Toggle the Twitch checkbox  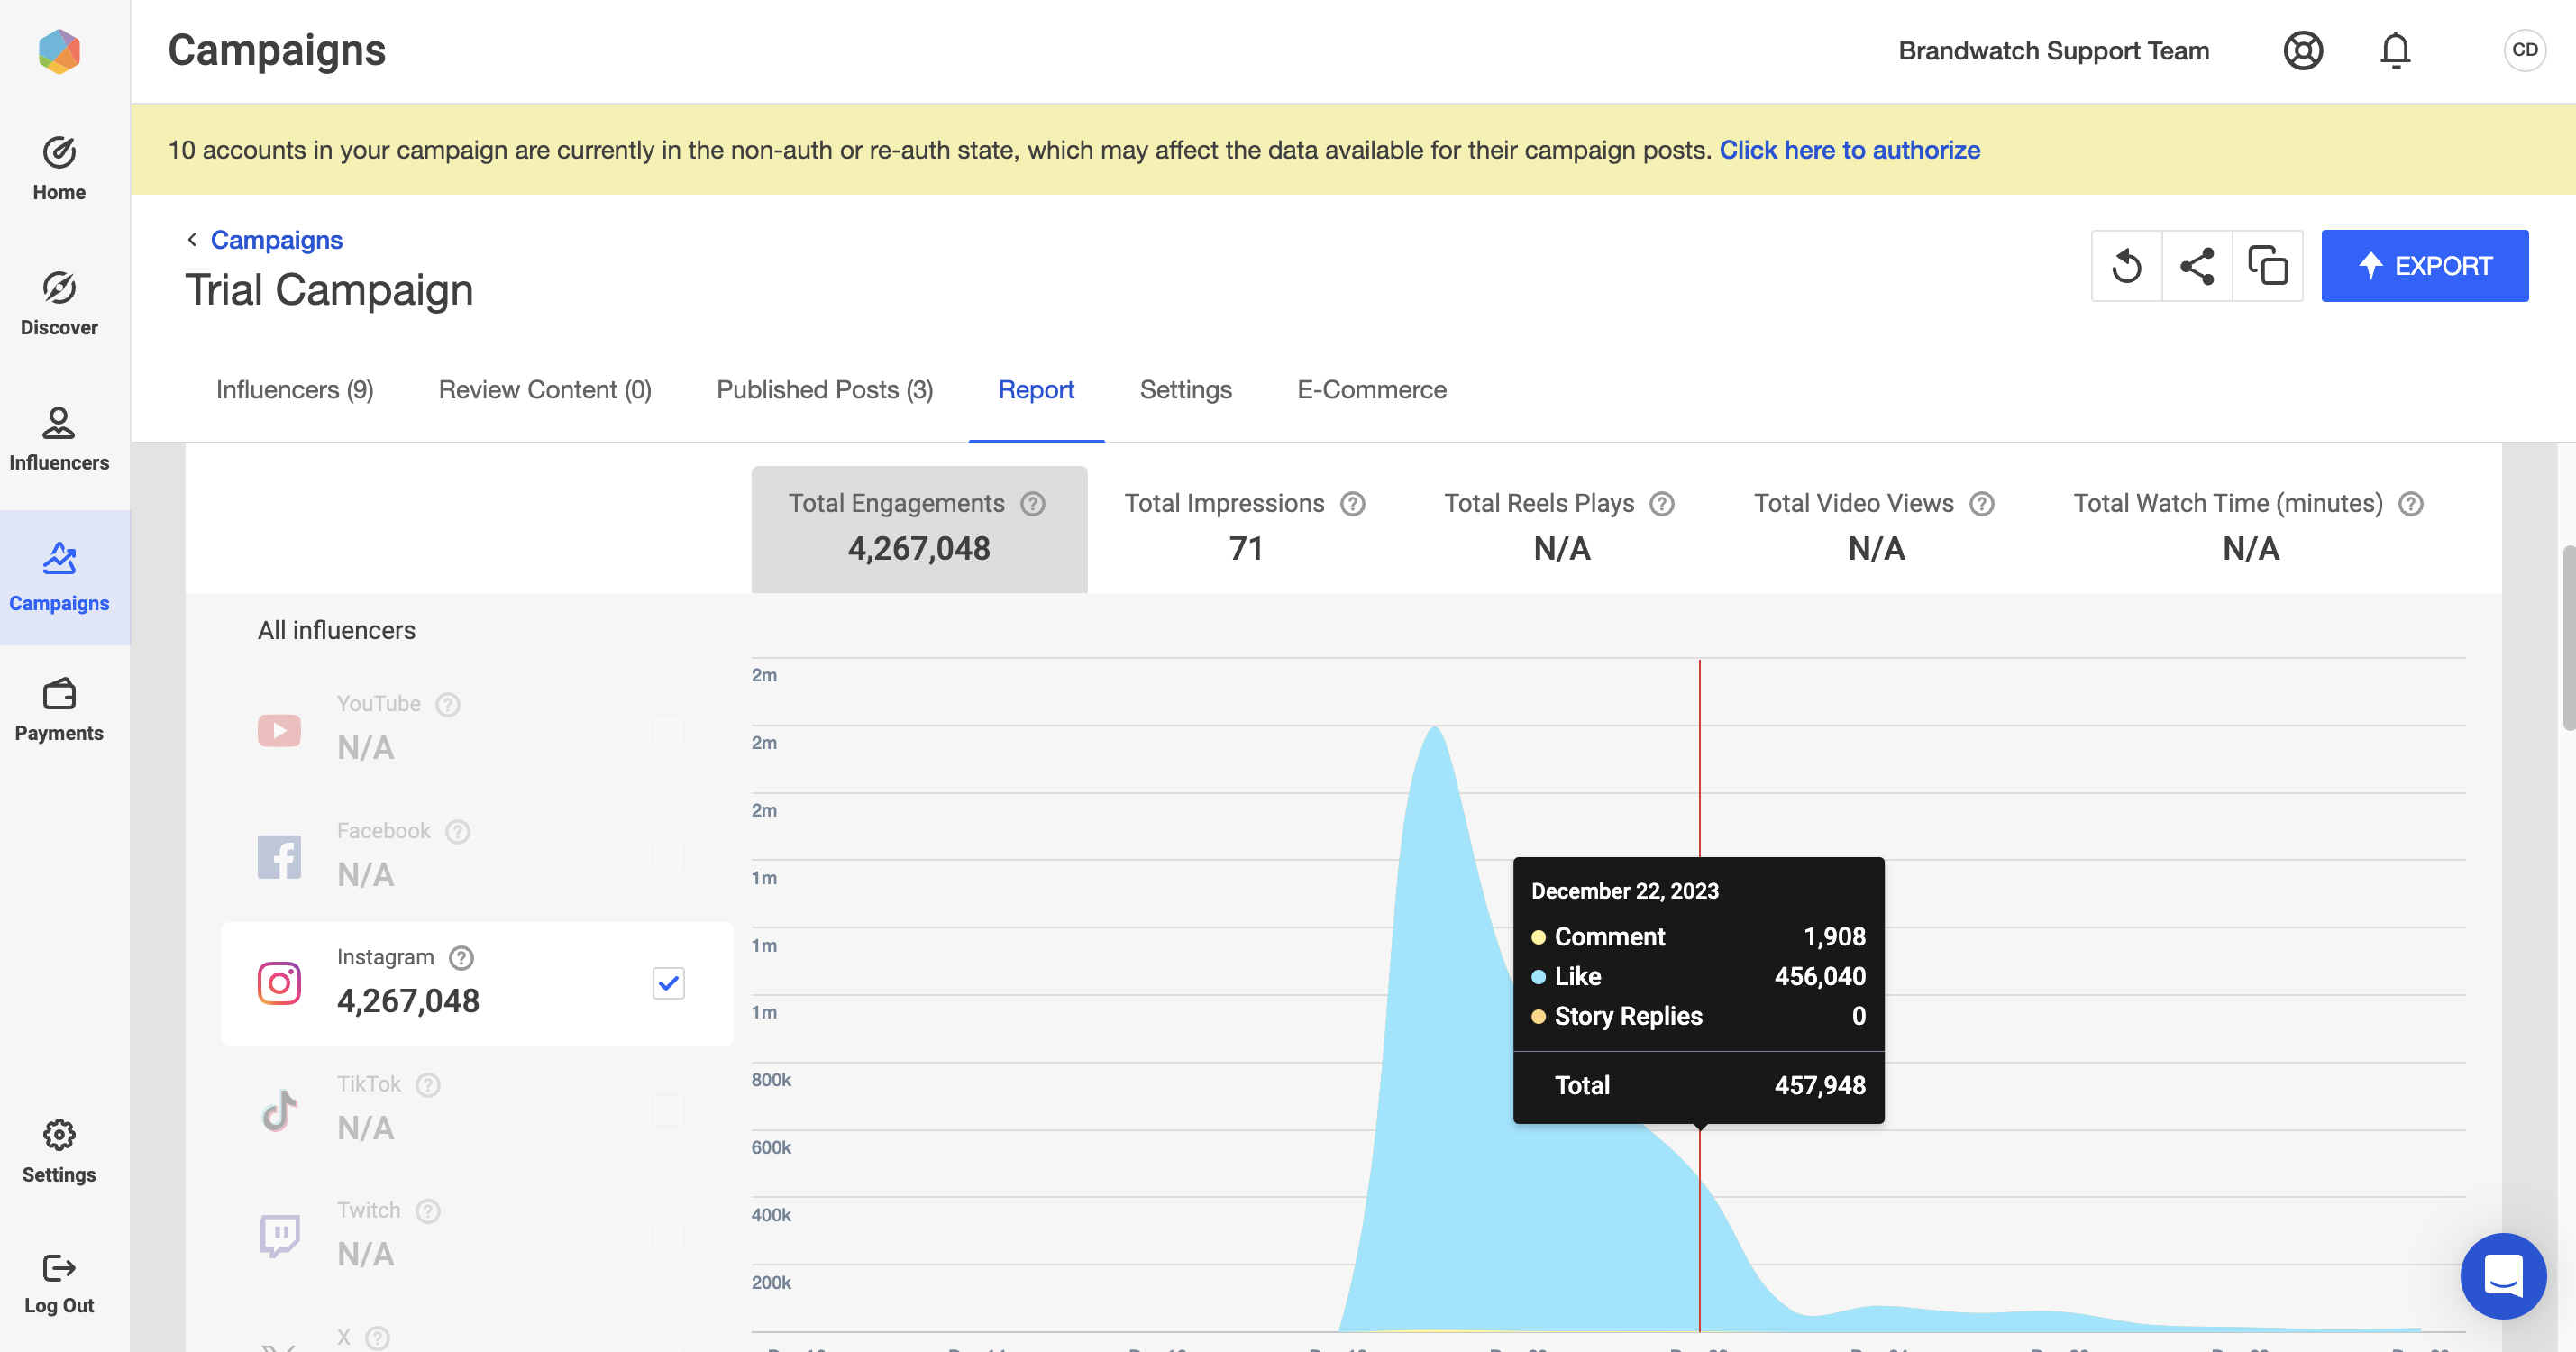668,1237
